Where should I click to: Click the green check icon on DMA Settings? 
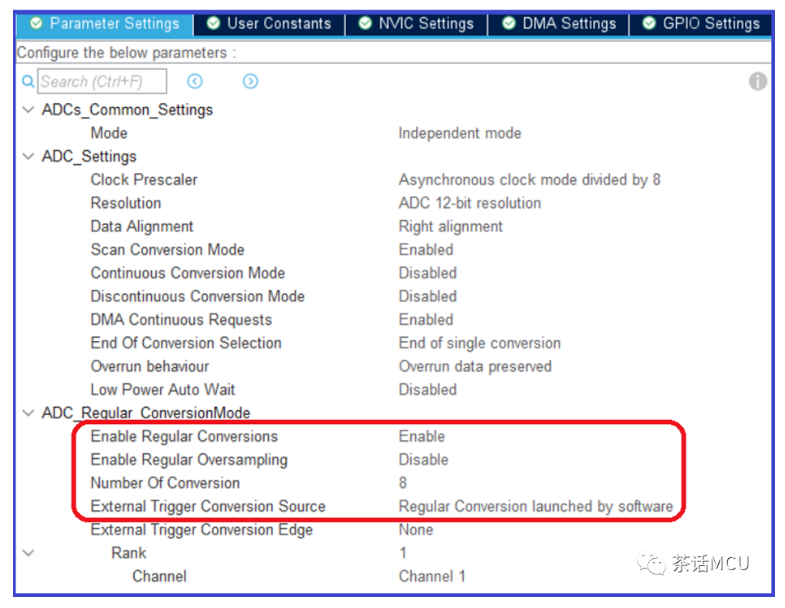509,23
